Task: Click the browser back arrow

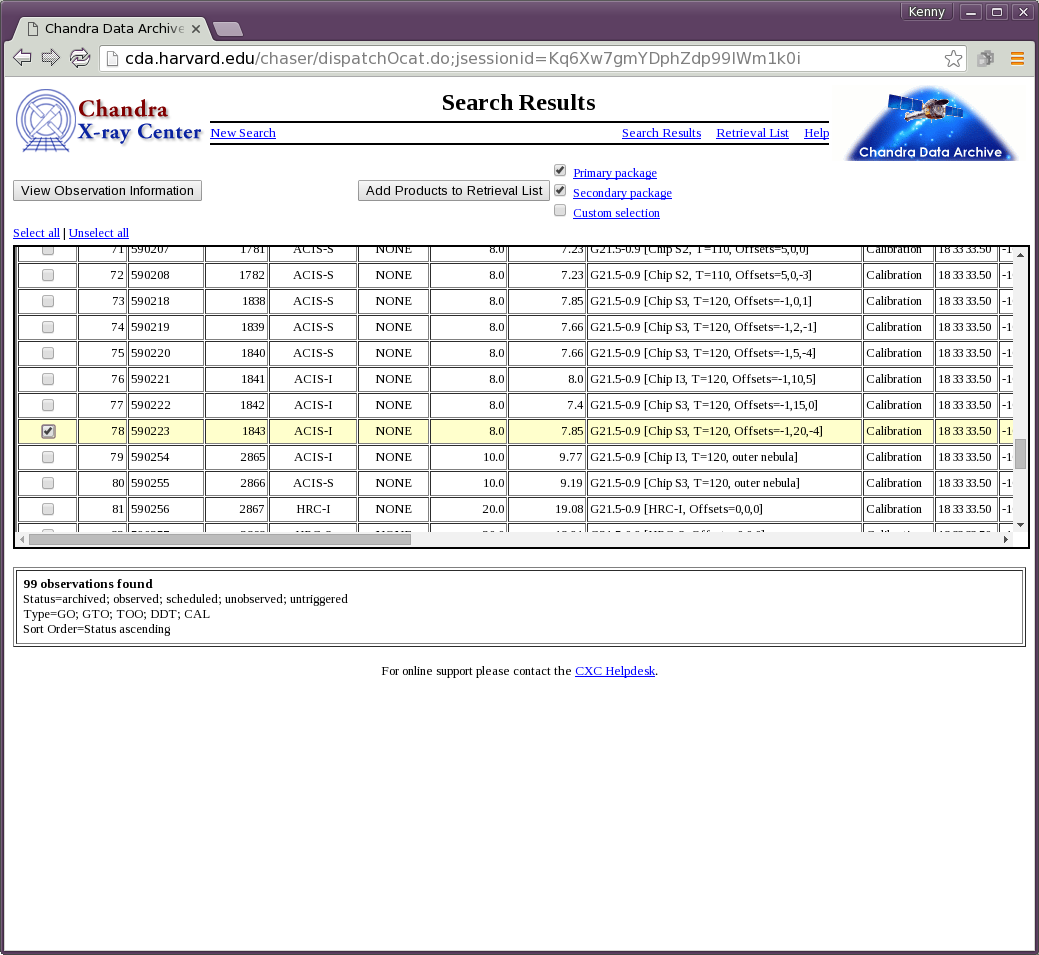Action: (x=22, y=58)
